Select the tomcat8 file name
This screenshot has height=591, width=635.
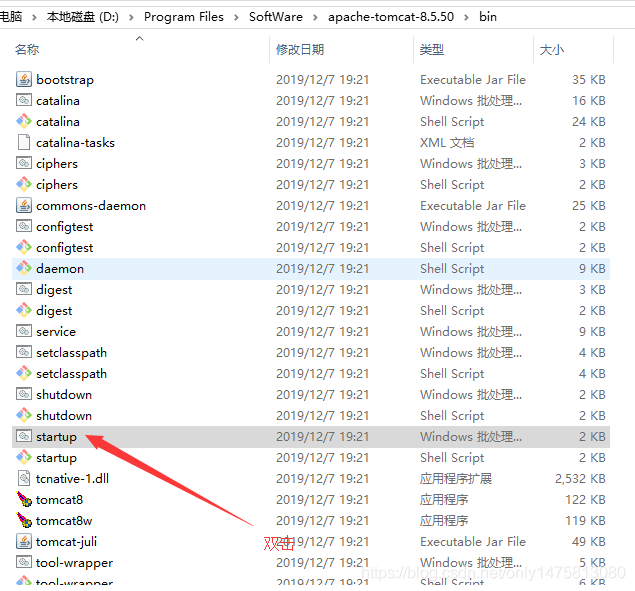pos(60,500)
